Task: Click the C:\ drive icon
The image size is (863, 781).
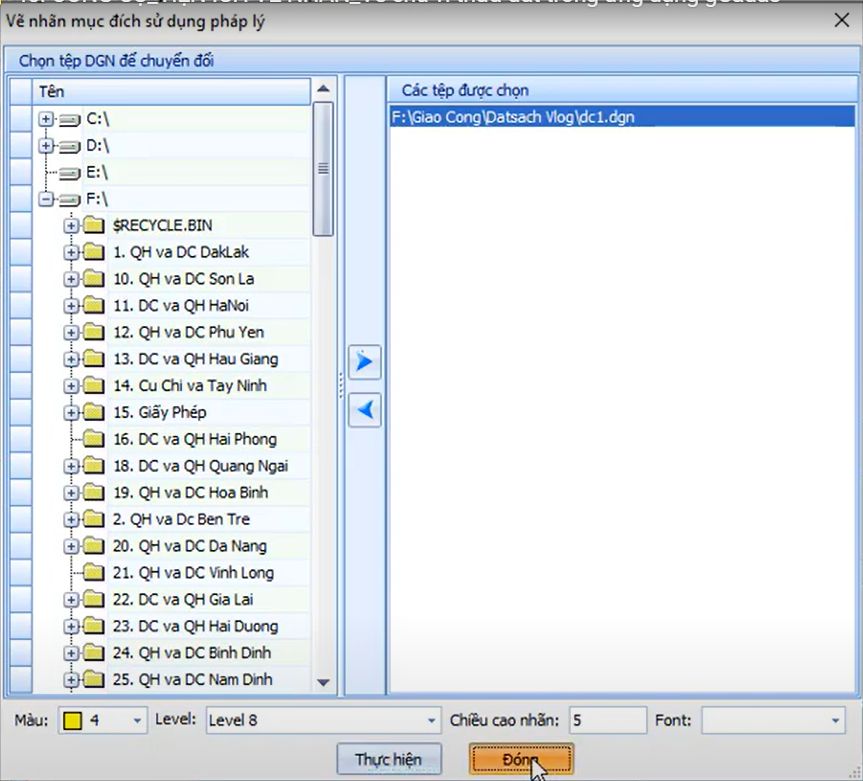Action: pyautogui.click(x=69, y=119)
